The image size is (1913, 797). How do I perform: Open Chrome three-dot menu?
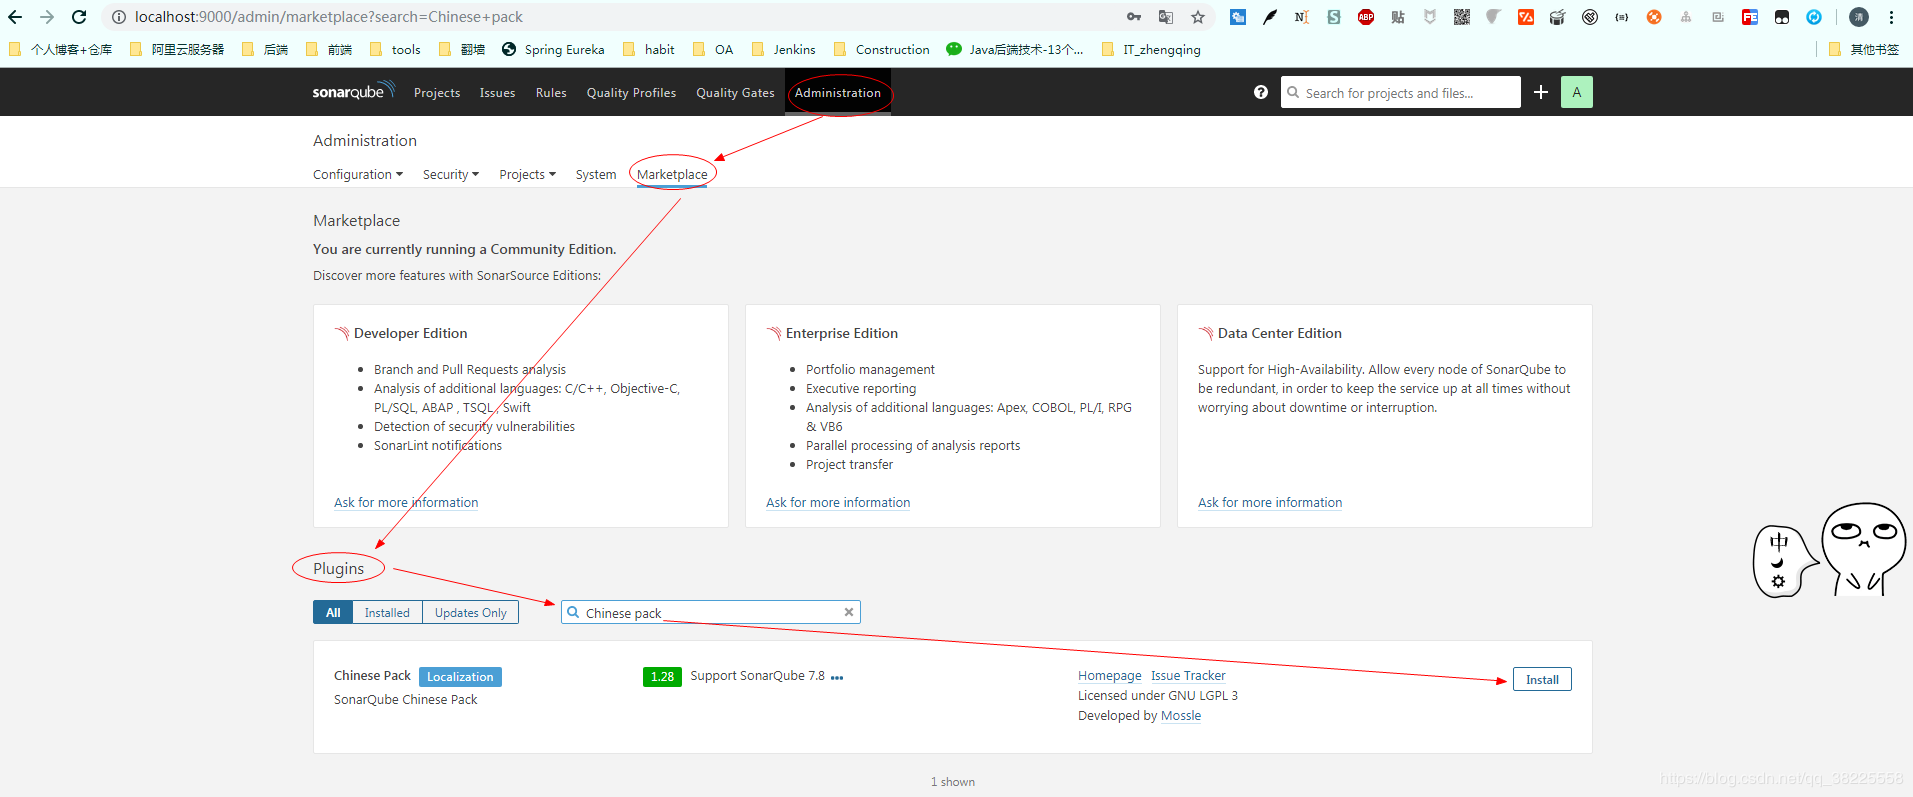pos(1891,17)
